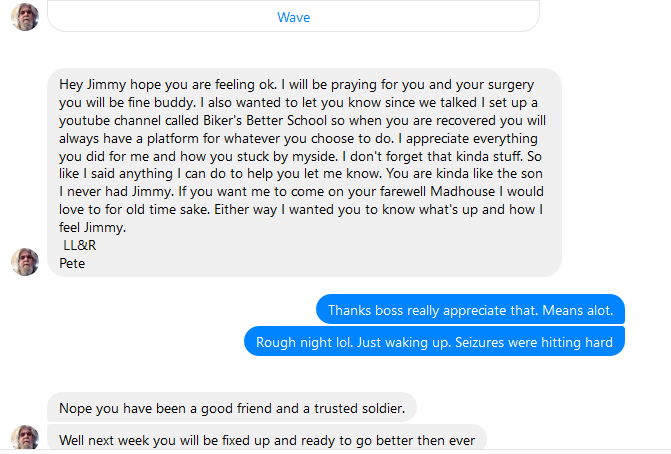
Task: Click the "Hey Jimmy" greeting text
Action: (x=89, y=83)
